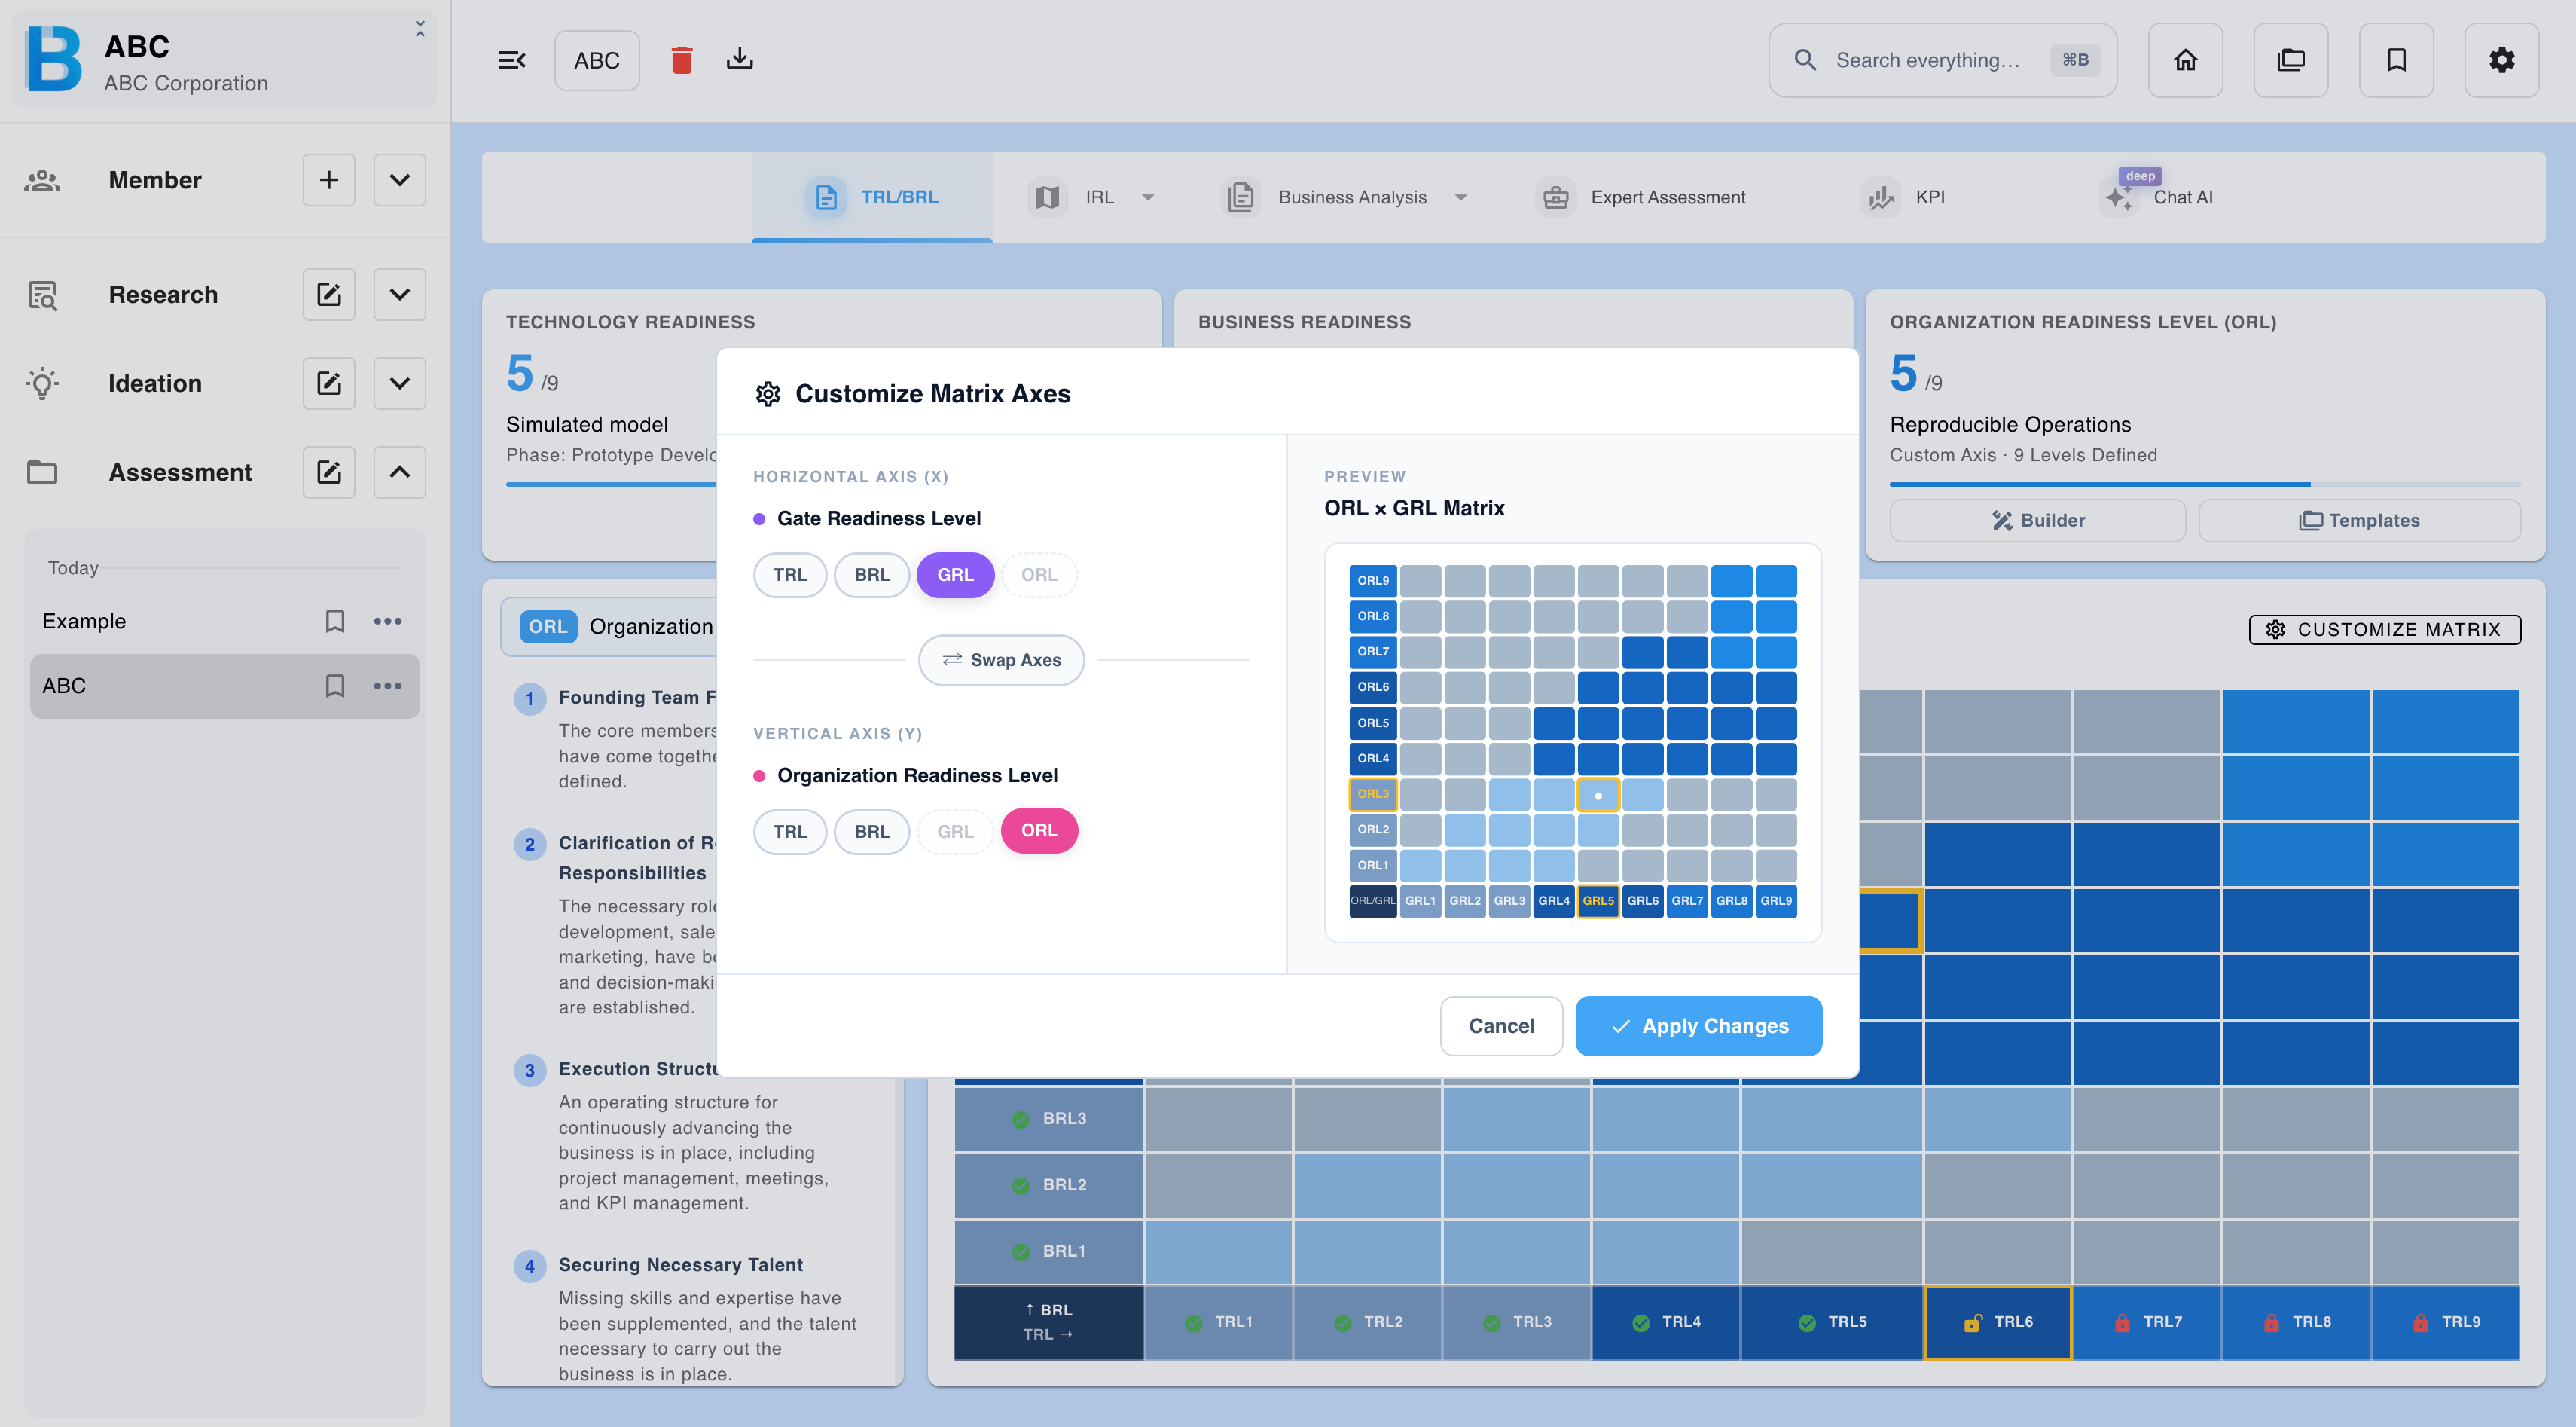Click Swap Axes button
Screen dimensions: 2576x1427
click(1001, 660)
